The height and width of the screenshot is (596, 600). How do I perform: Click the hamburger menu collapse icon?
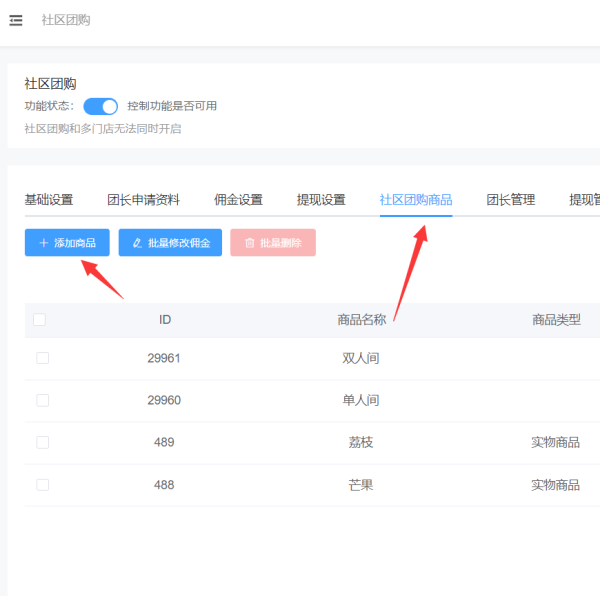tap(16, 20)
